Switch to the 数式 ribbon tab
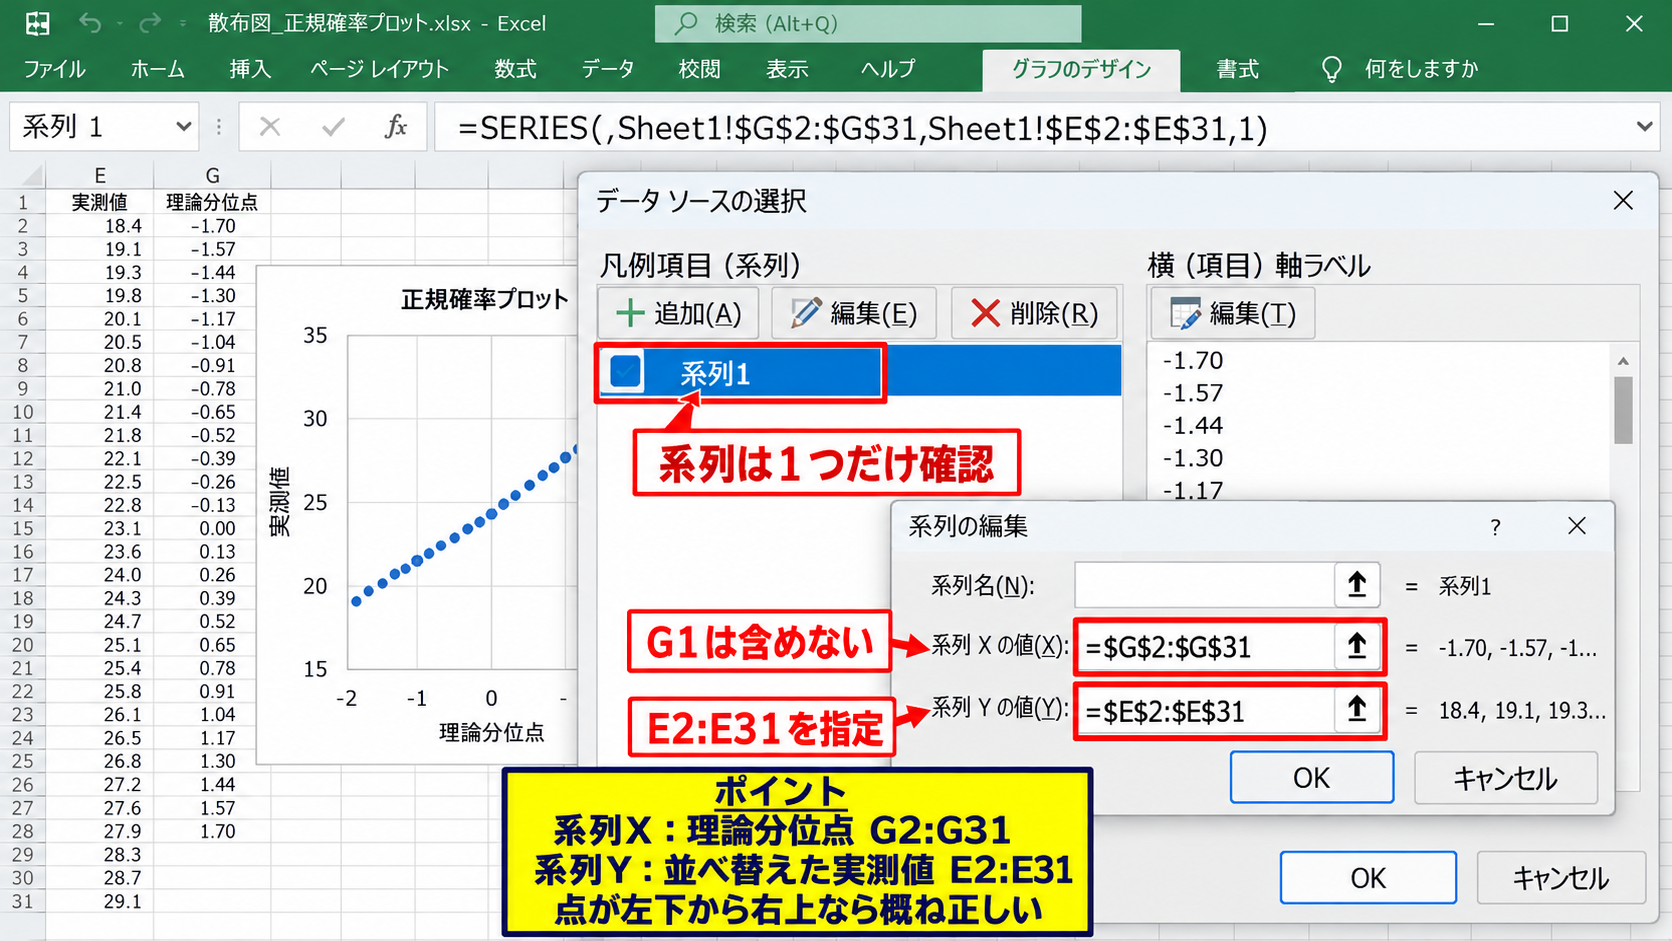Screen dimensions: 1672x941 [515, 69]
